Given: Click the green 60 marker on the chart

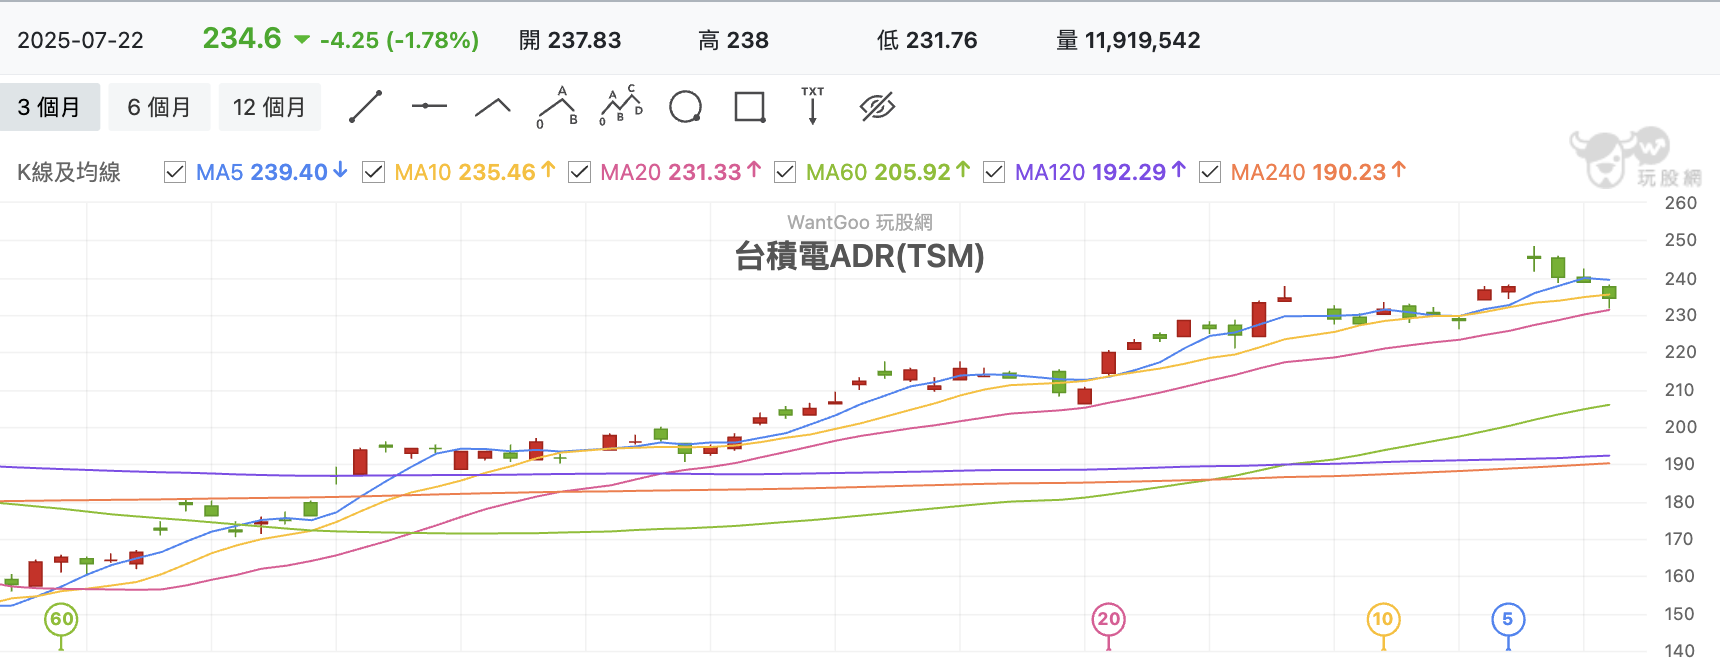Looking at the screenshot, I should tap(61, 619).
